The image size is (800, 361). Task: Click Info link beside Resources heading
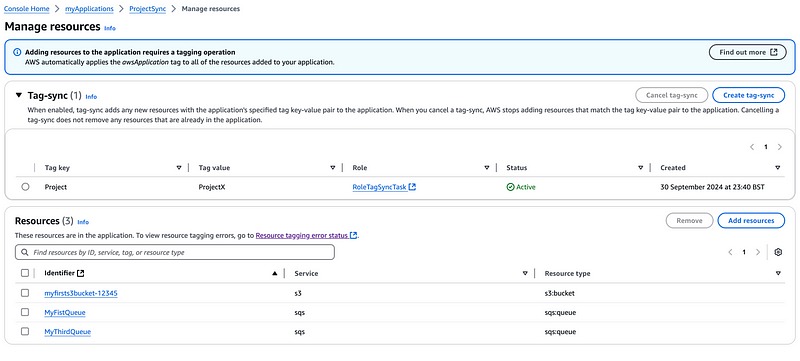(83, 222)
